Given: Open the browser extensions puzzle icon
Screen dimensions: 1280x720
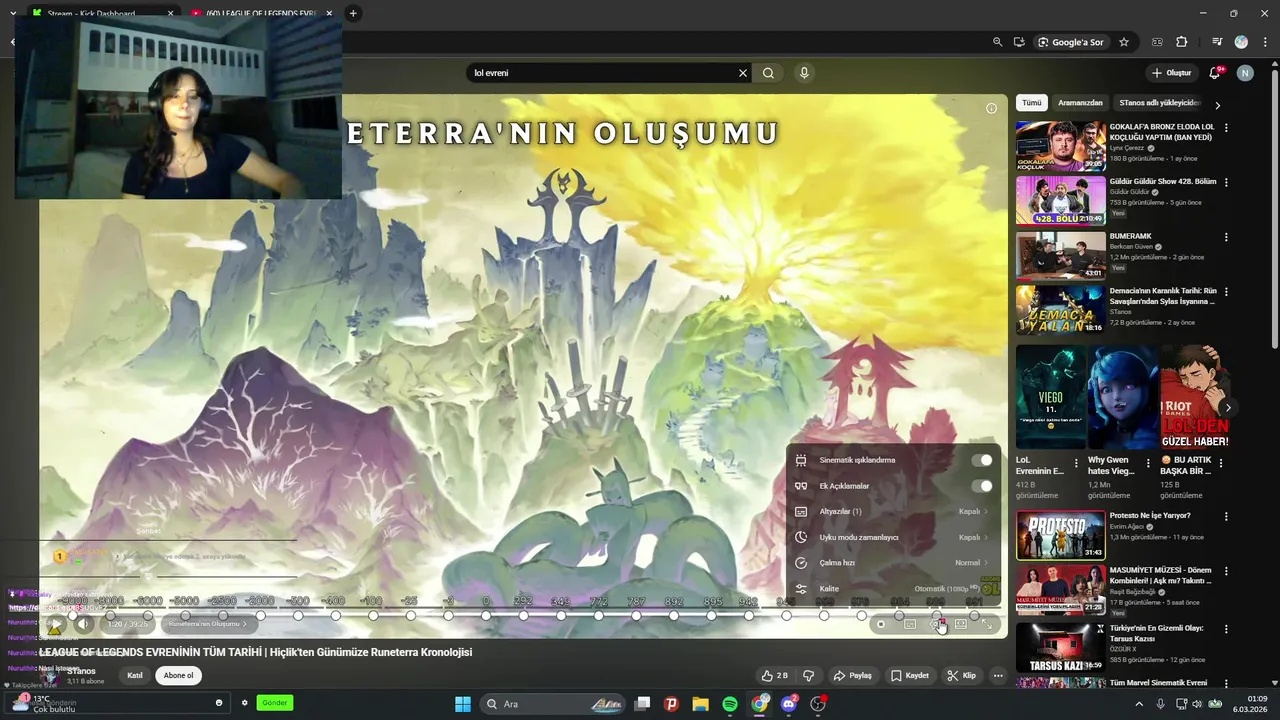Looking at the screenshot, I should (1182, 42).
